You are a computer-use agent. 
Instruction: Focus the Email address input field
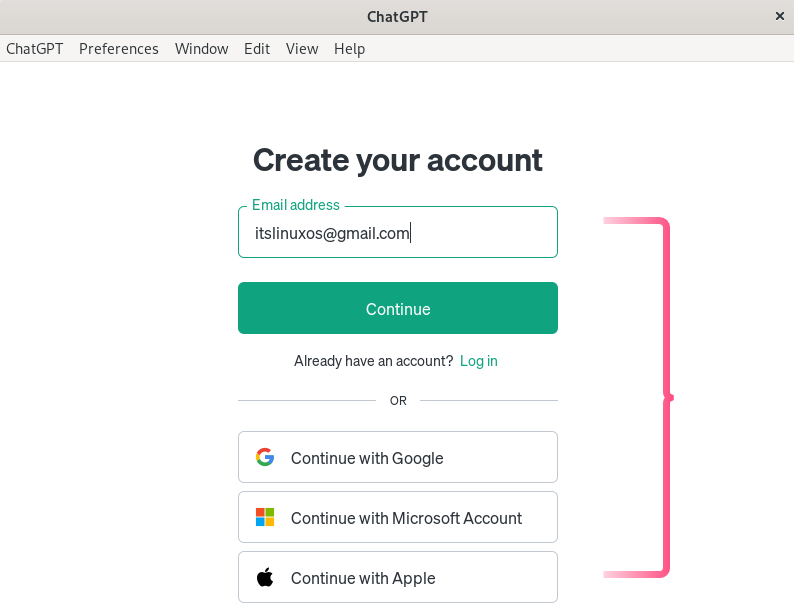point(398,234)
